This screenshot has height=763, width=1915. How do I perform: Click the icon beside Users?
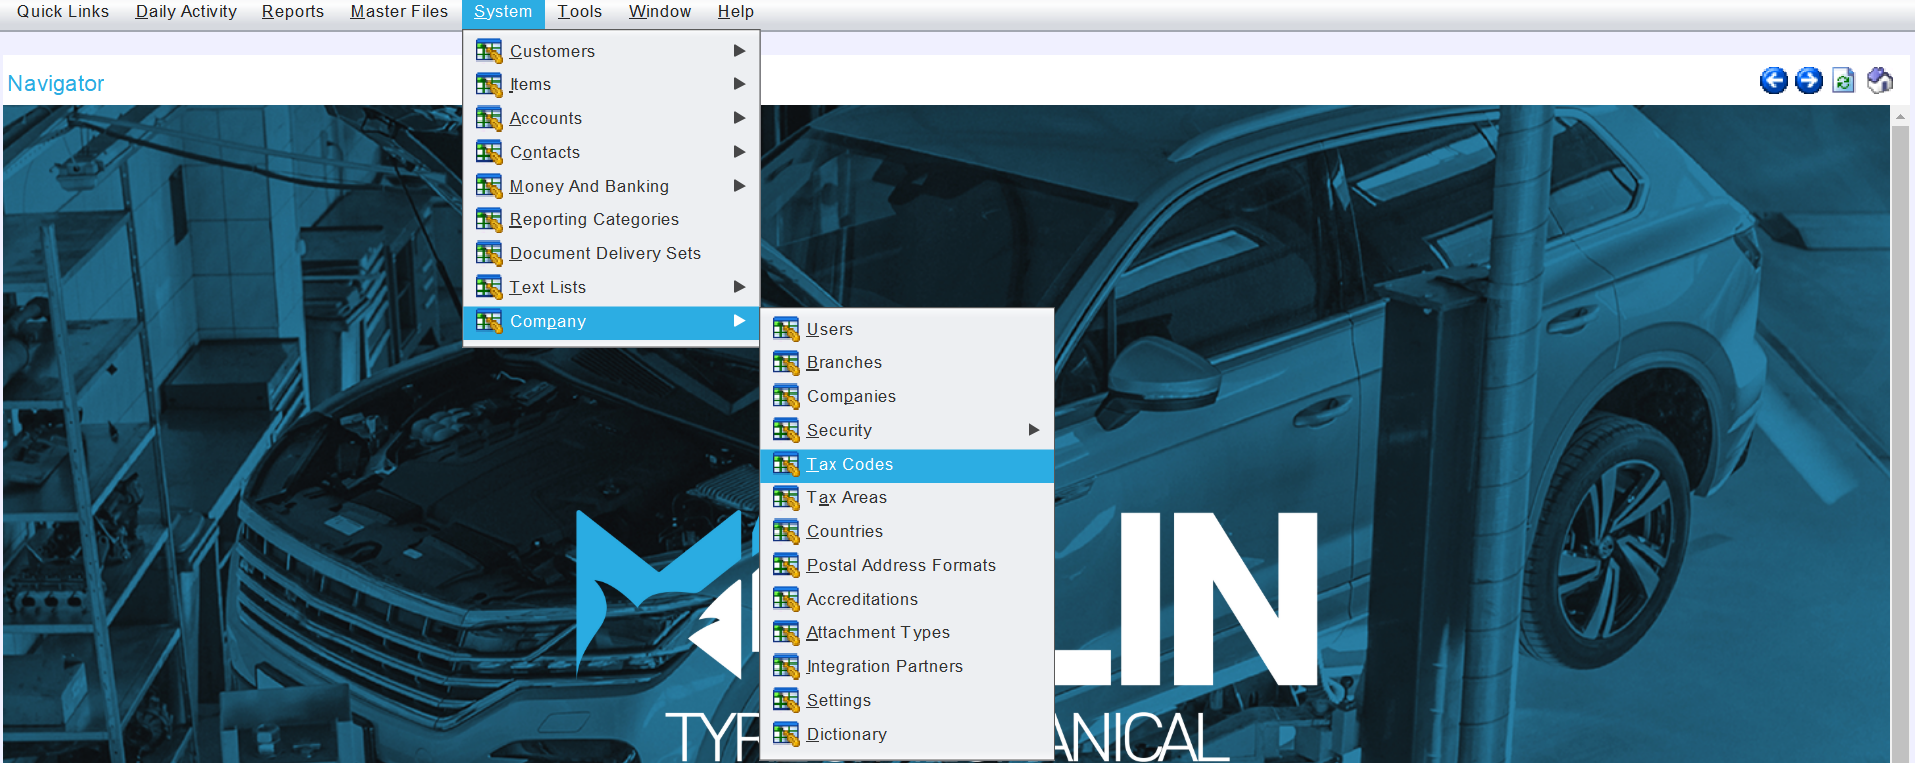coord(786,329)
